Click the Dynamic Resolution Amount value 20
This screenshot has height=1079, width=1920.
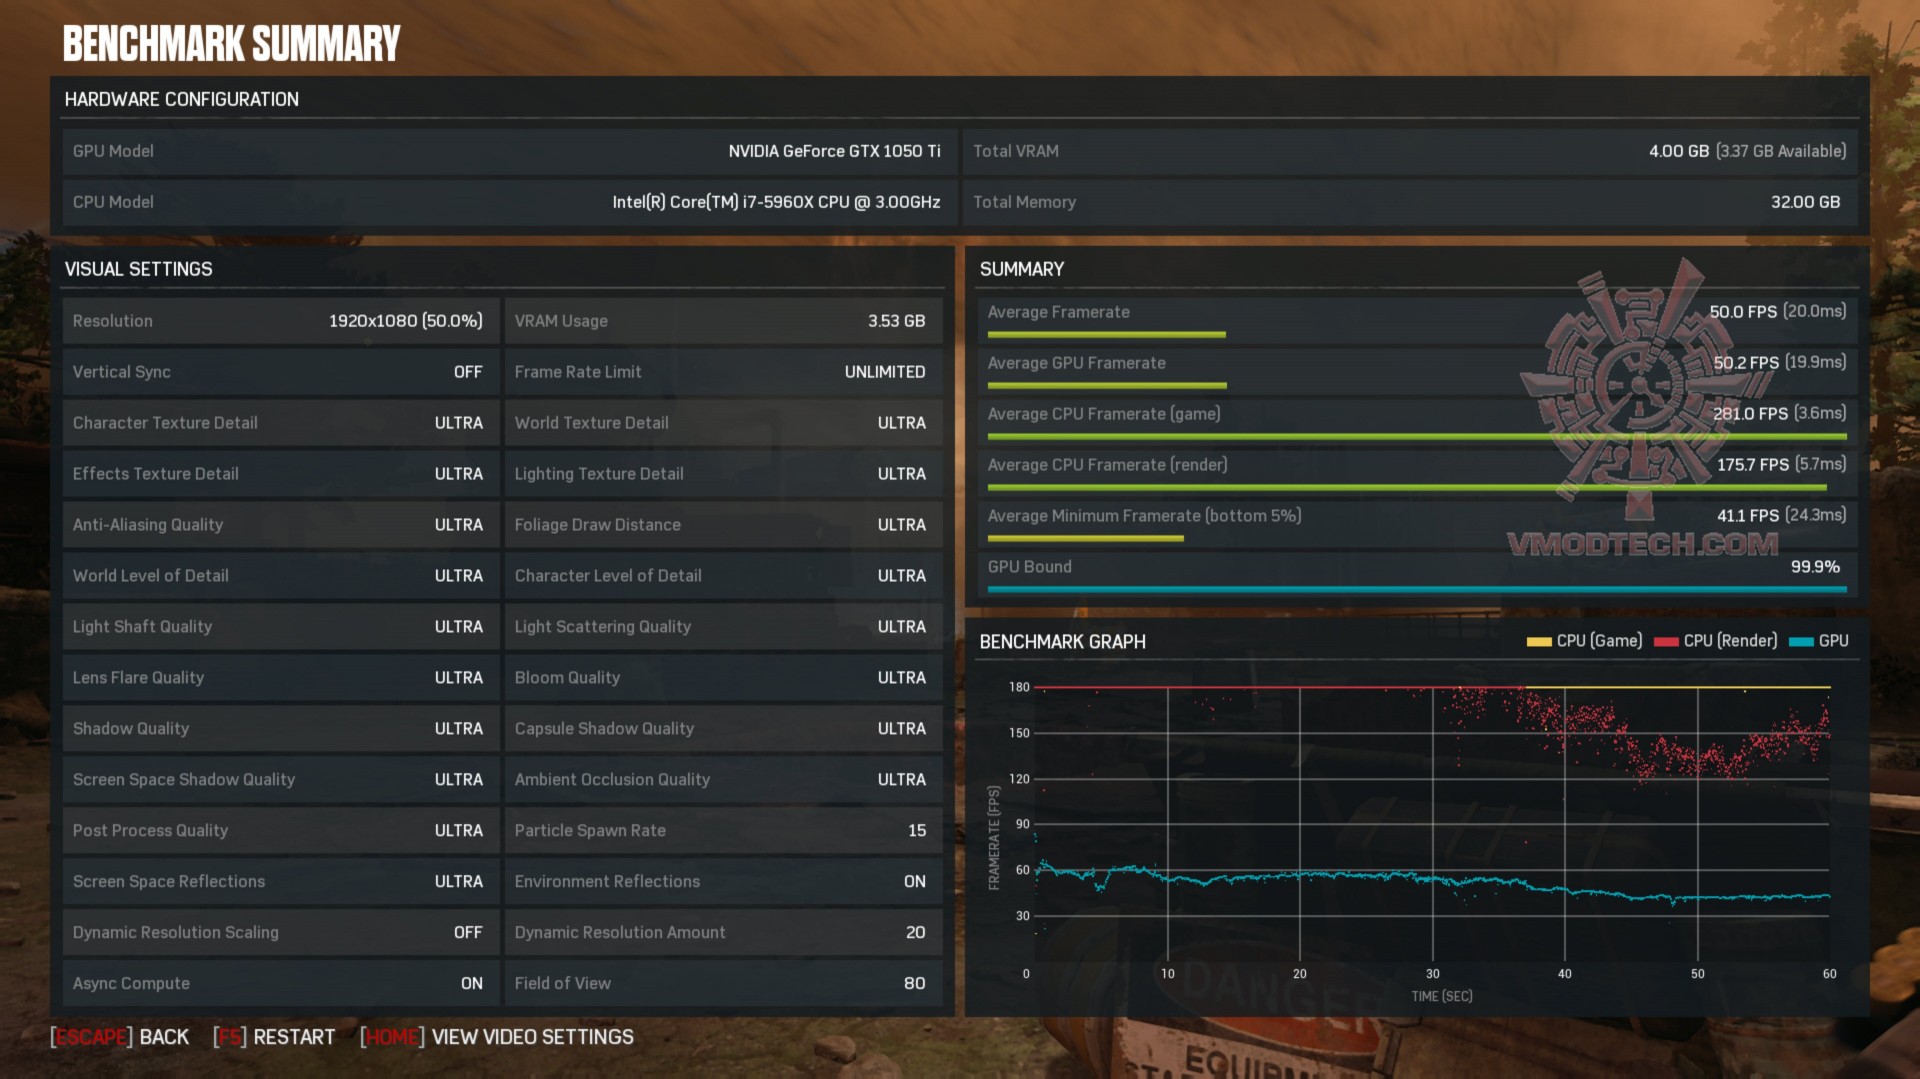click(916, 933)
